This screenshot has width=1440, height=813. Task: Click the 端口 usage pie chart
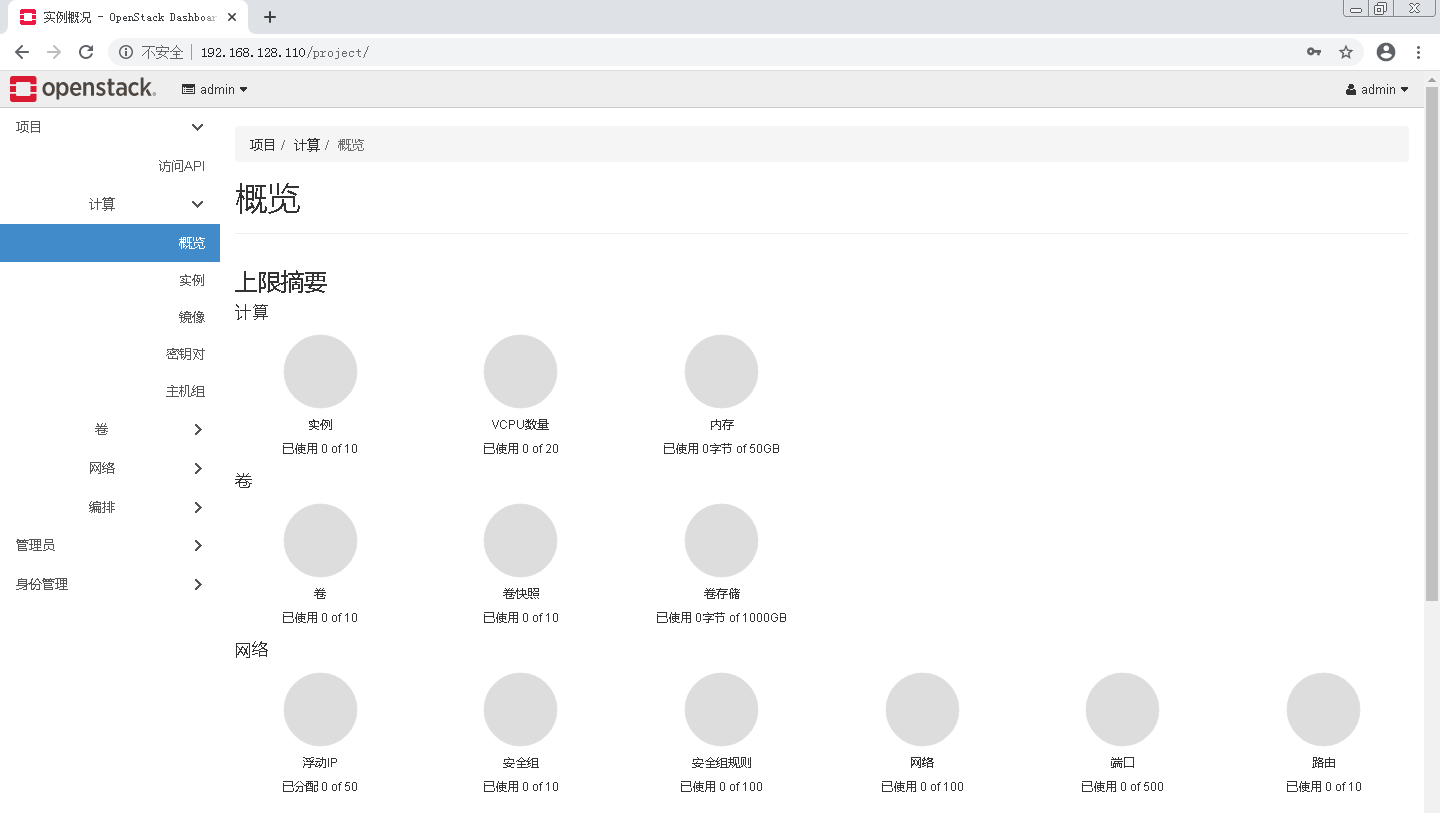[x=1122, y=709]
